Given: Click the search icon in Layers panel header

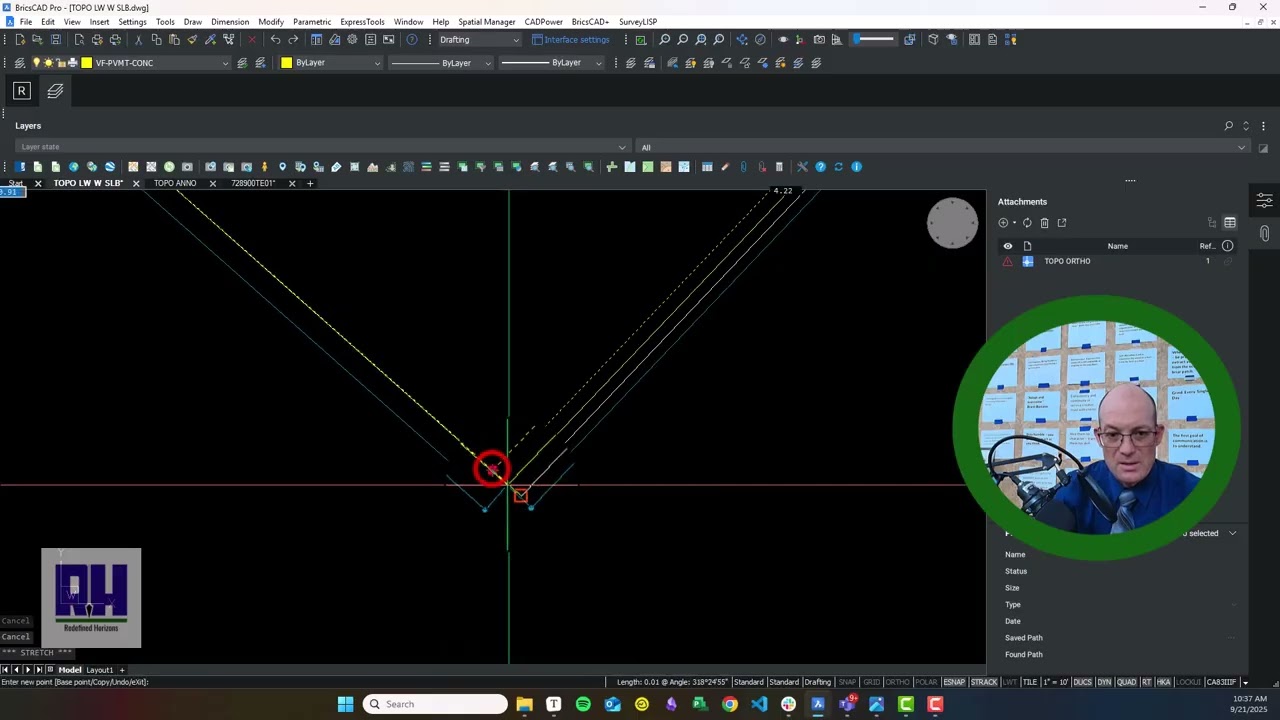Looking at the screenshot, I should coord(1228,126).
